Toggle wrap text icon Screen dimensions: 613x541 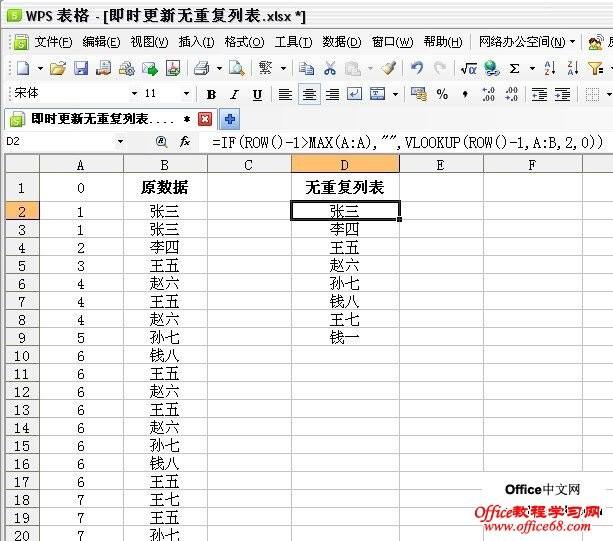(355, 94)
